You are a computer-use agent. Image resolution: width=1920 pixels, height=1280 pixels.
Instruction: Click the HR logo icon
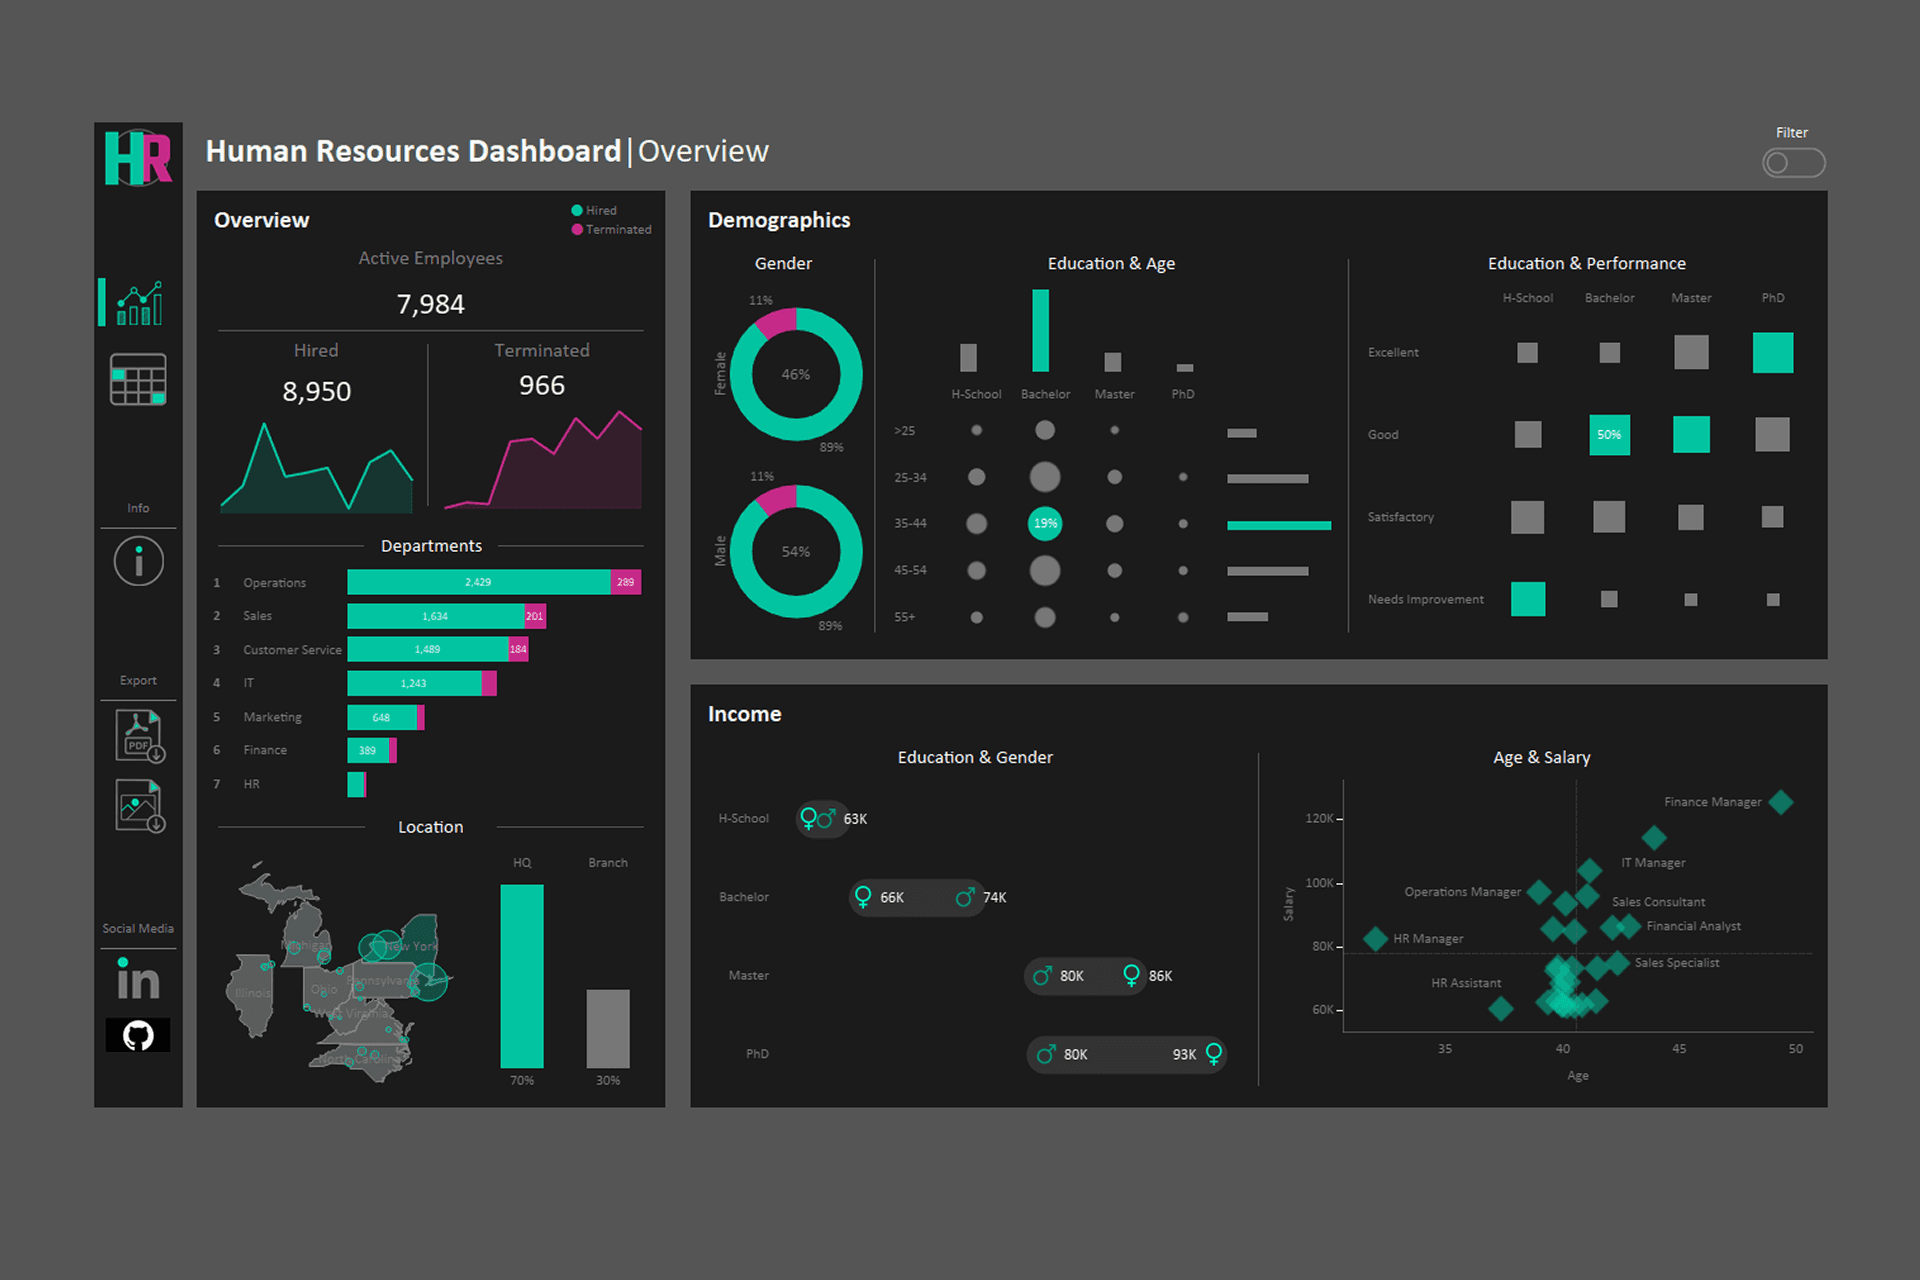pos(138,157)
